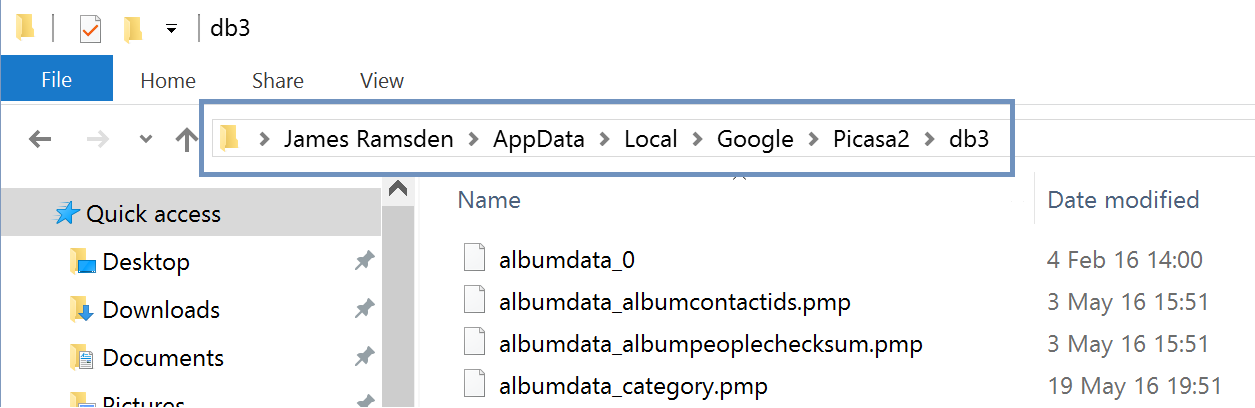This screenshot has height=408, width=1255.
Task: Click the Documents folder icon in sidebar
Action: 83,357
